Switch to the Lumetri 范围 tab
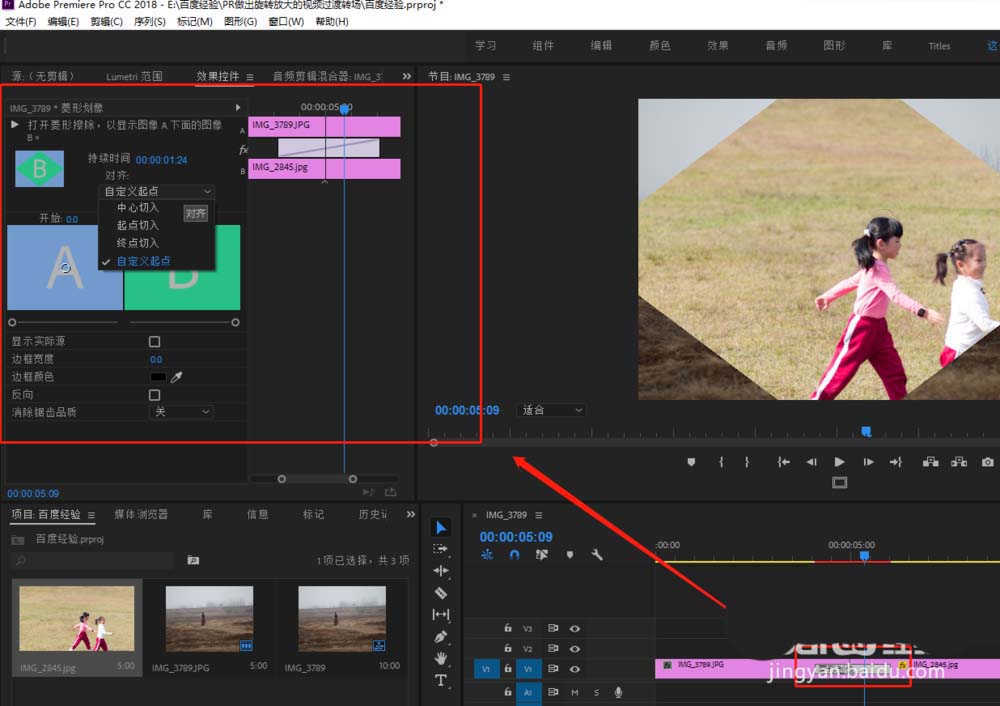 click(134, 76)
